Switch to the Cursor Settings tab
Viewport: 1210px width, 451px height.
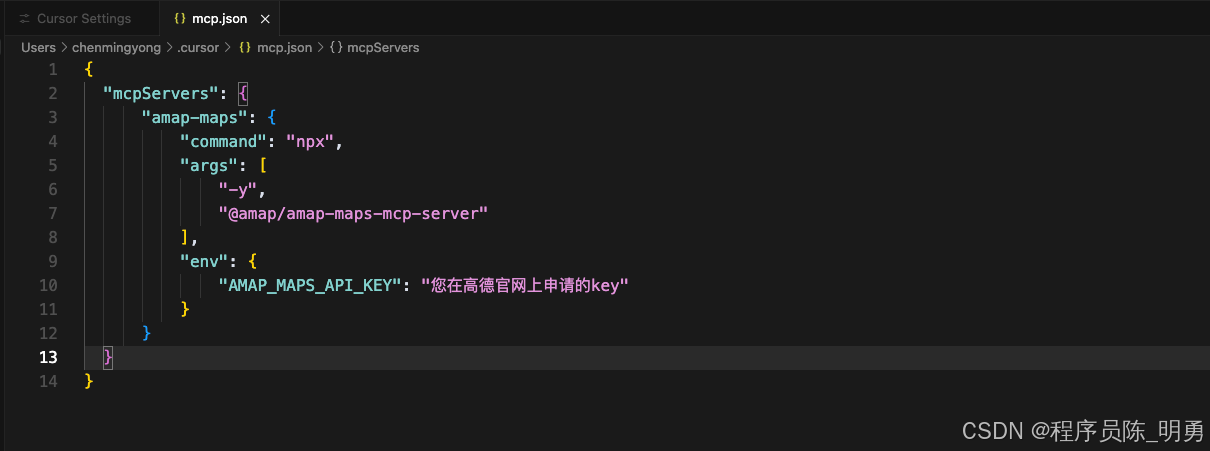coord(75,18)
